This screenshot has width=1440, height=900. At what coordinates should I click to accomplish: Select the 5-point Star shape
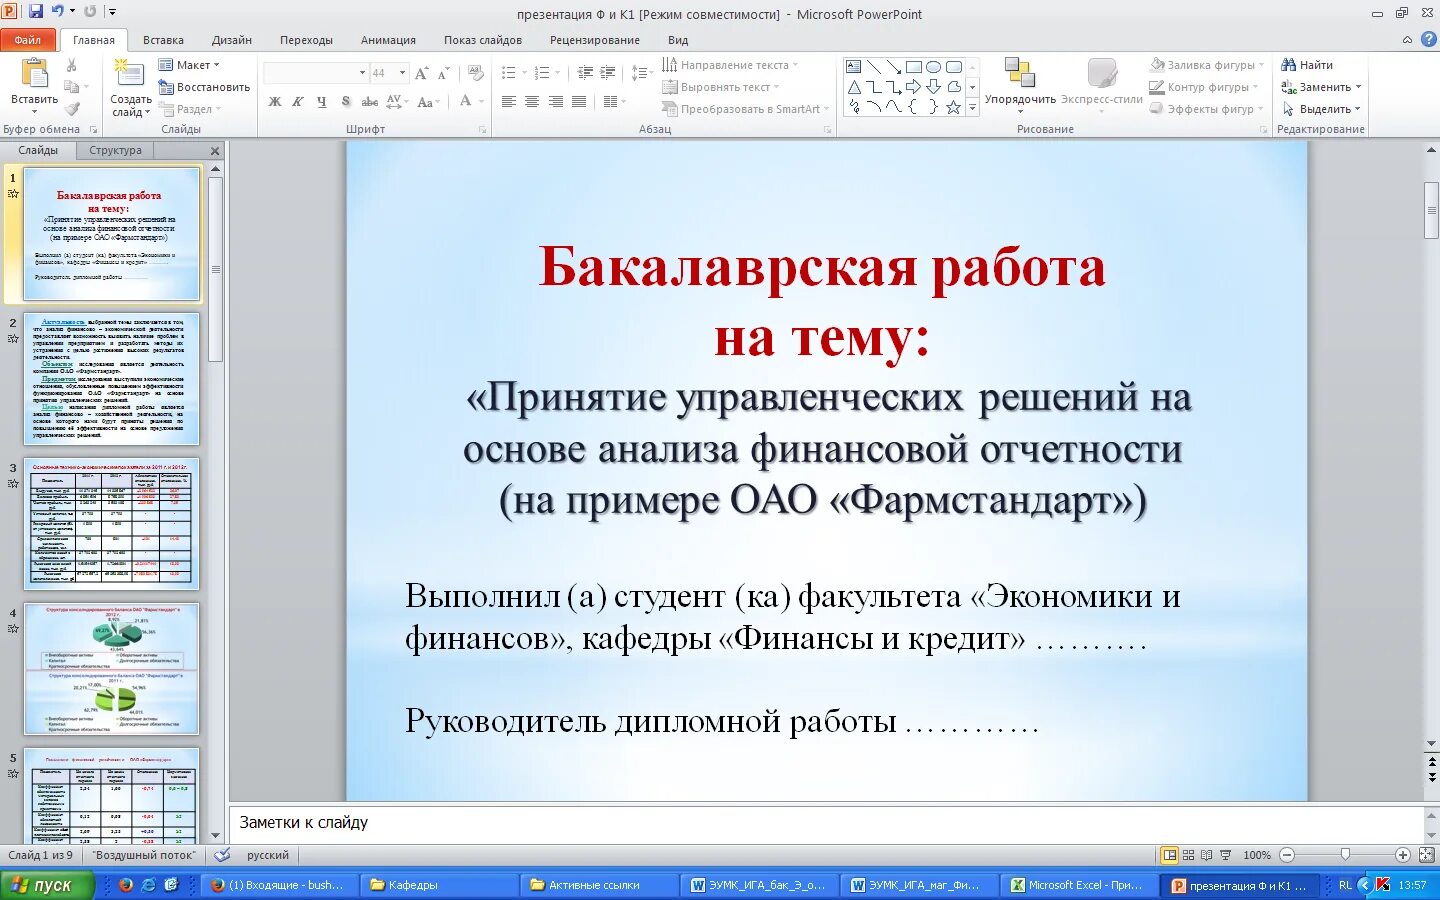pyautogui.click(x=953, y=107)
